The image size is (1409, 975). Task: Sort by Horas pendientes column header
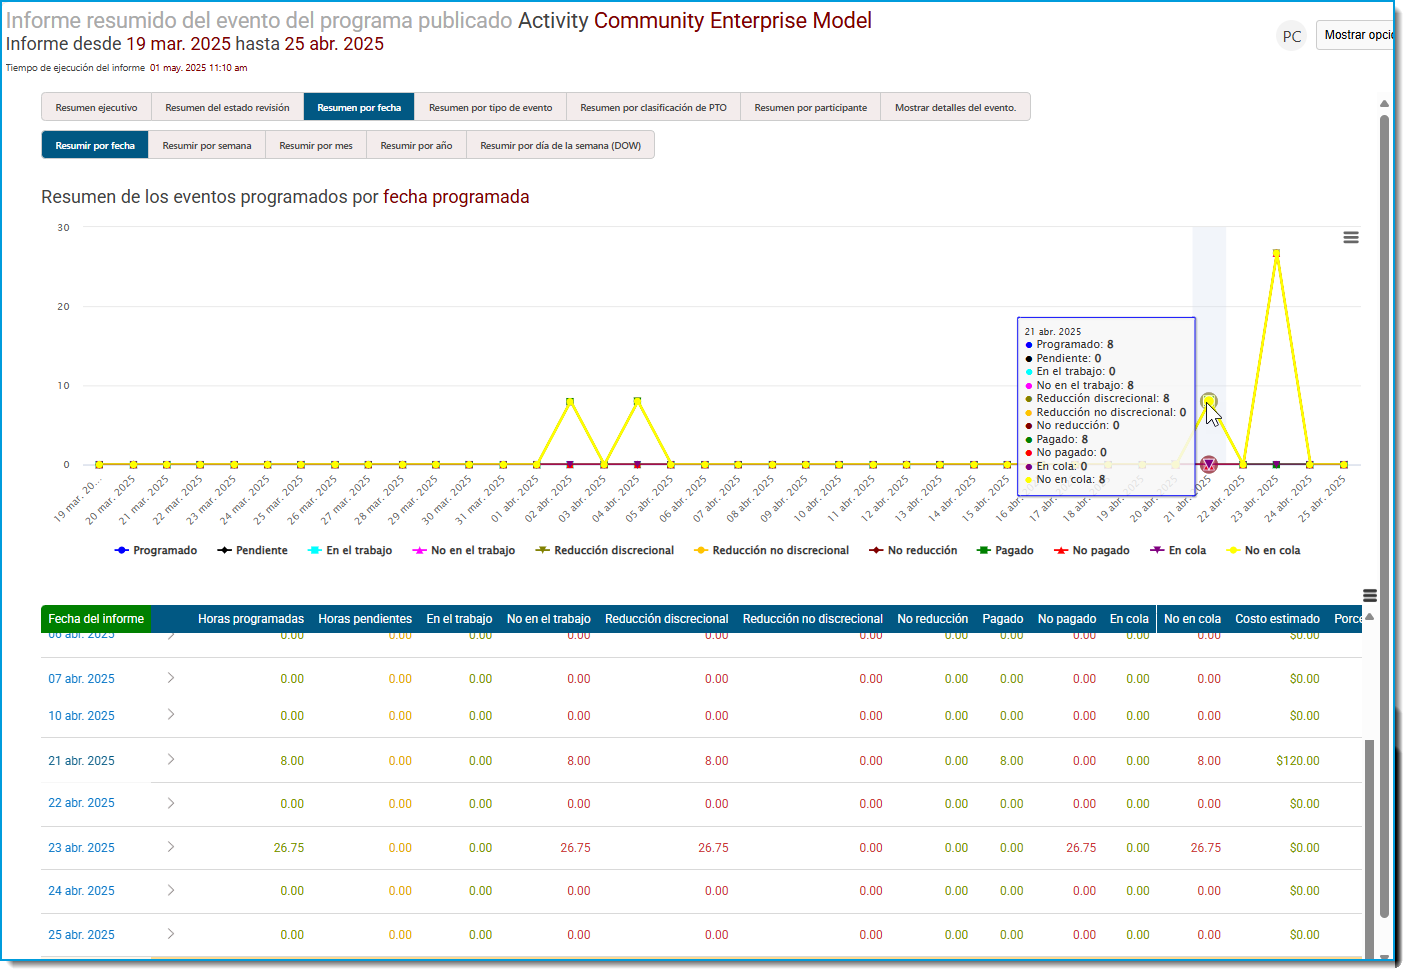[365, 619]
